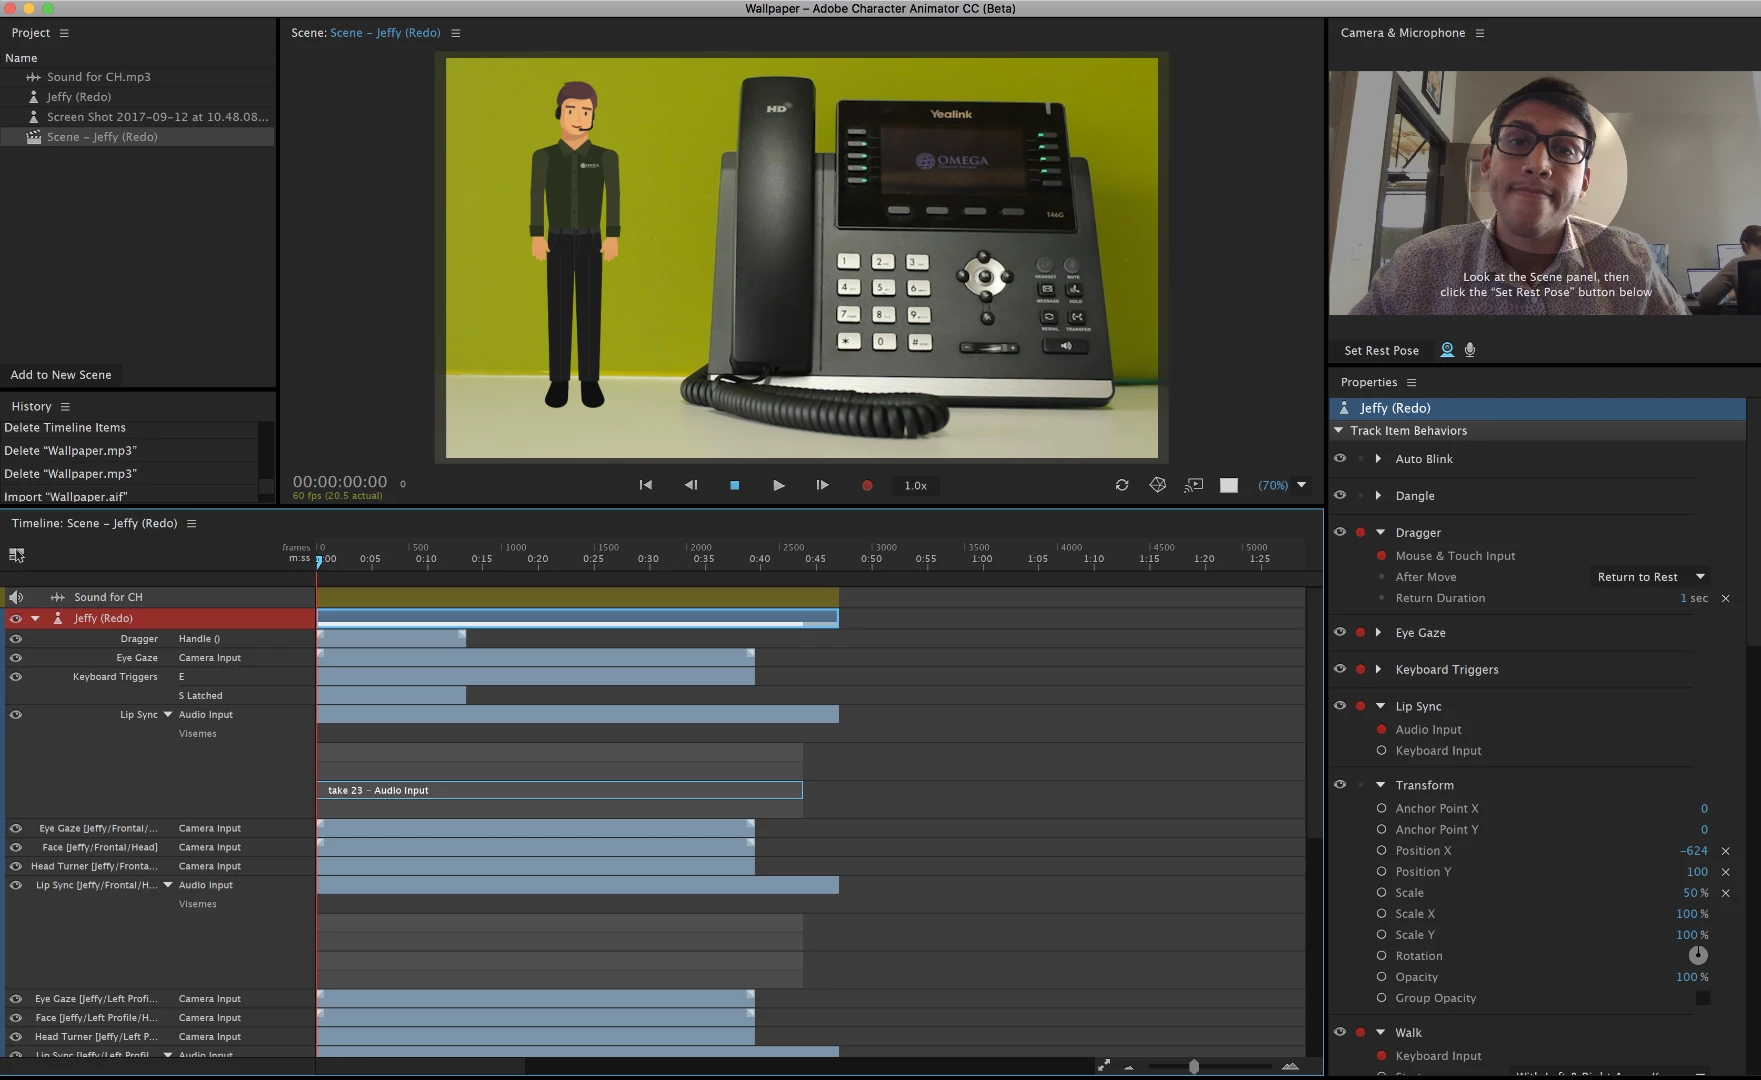Image resolution: width=1761 pixels, height=1080 pixels.
Task: Play the scene
Action: coord(779,485)
